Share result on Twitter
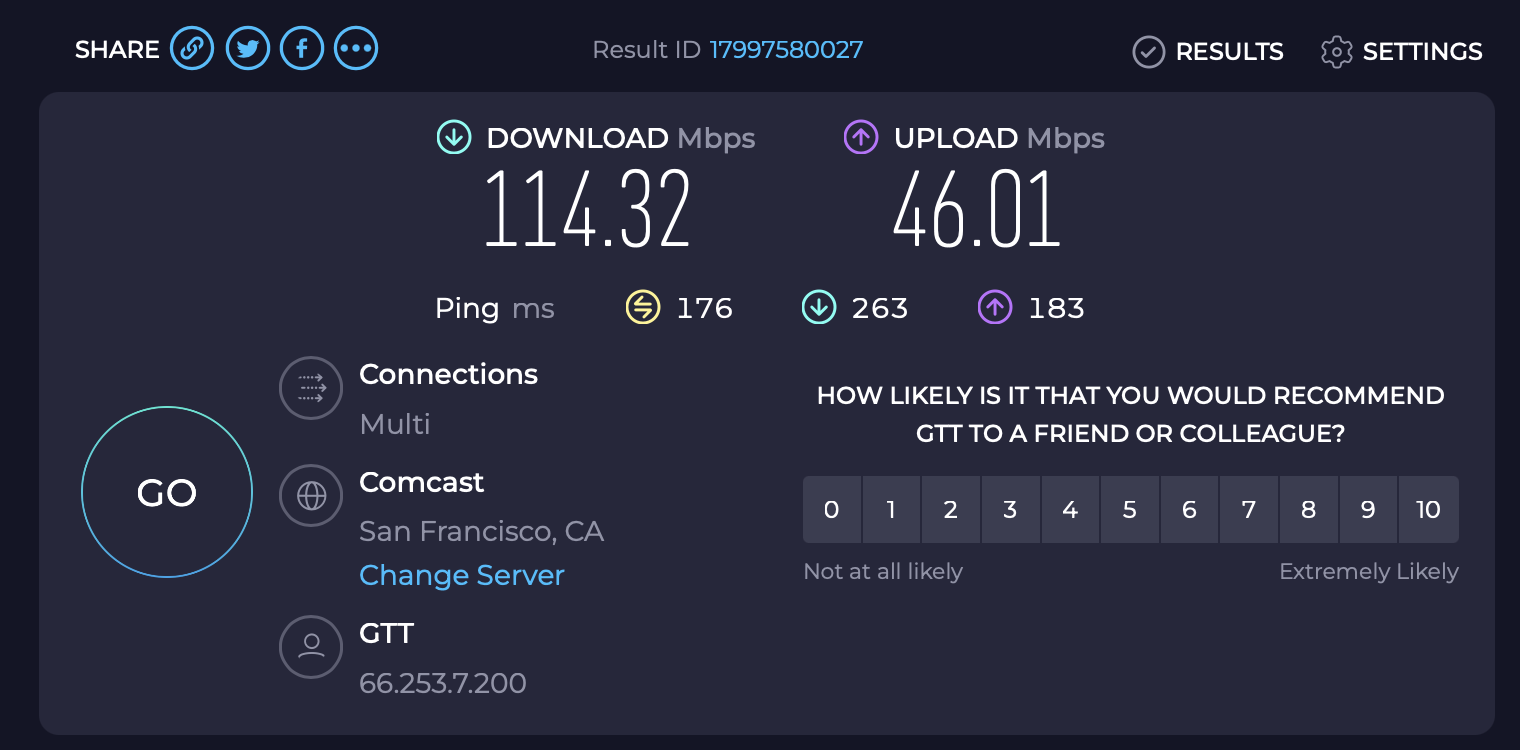The image size is (1520, 750). (248, 48)
